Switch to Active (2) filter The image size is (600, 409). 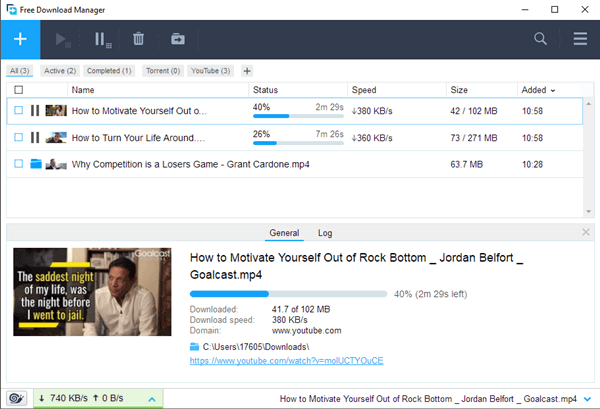point(60,71)
